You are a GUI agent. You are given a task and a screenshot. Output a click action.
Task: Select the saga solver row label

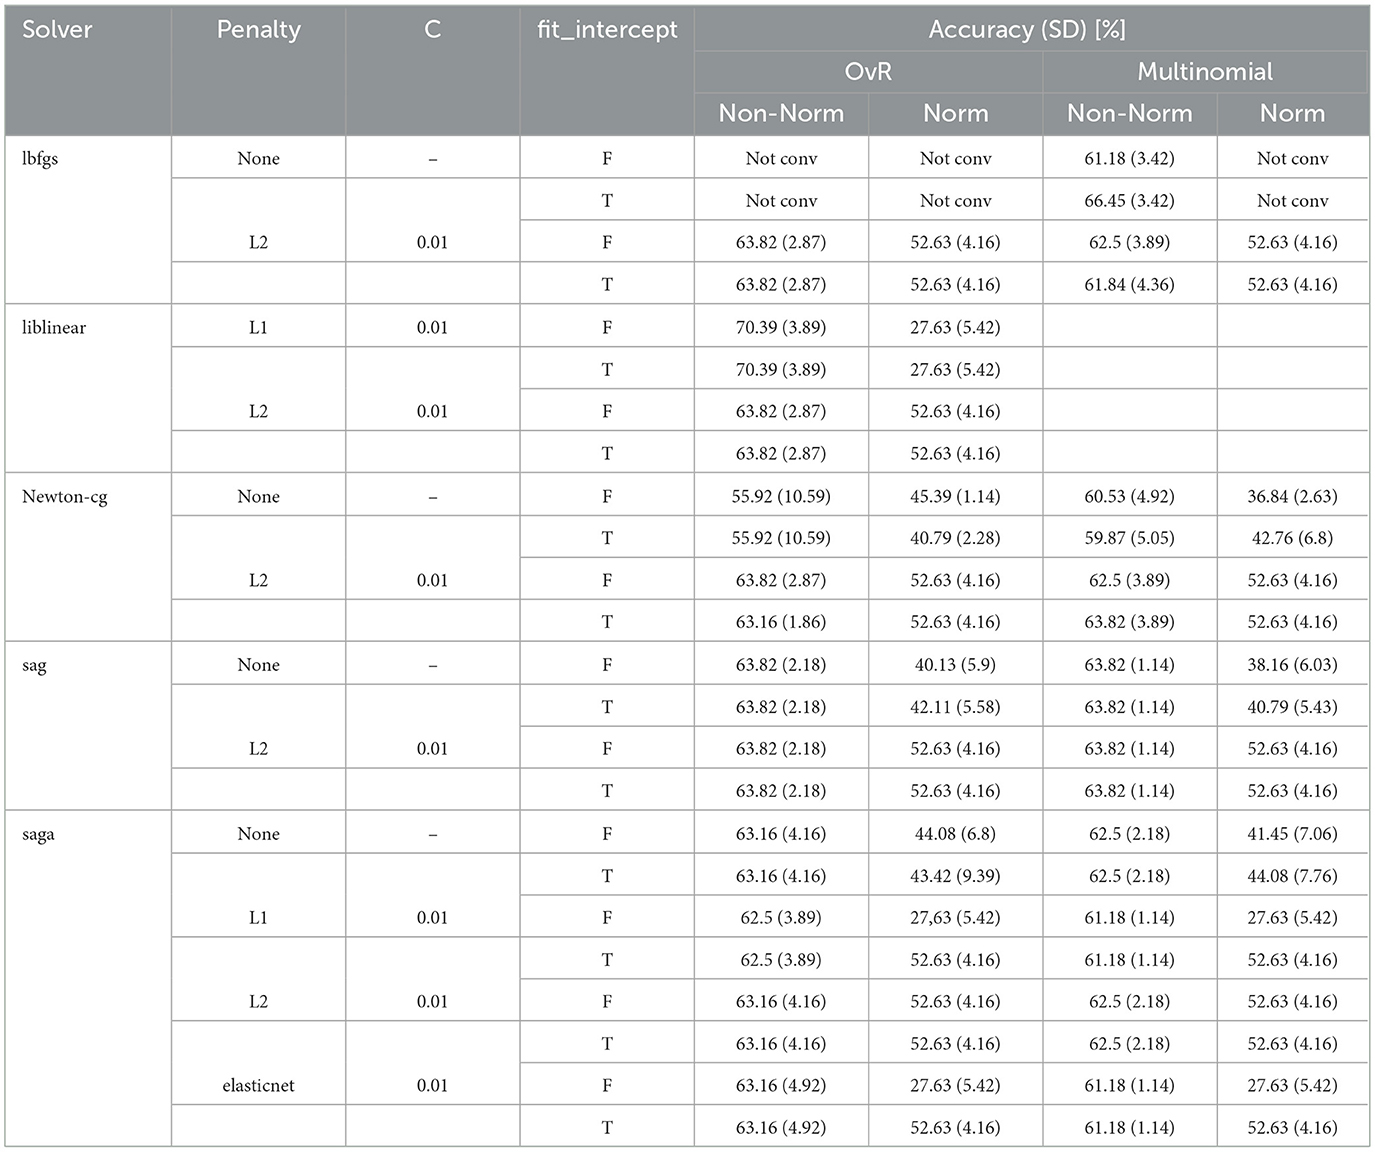click(x=38, y=835)
